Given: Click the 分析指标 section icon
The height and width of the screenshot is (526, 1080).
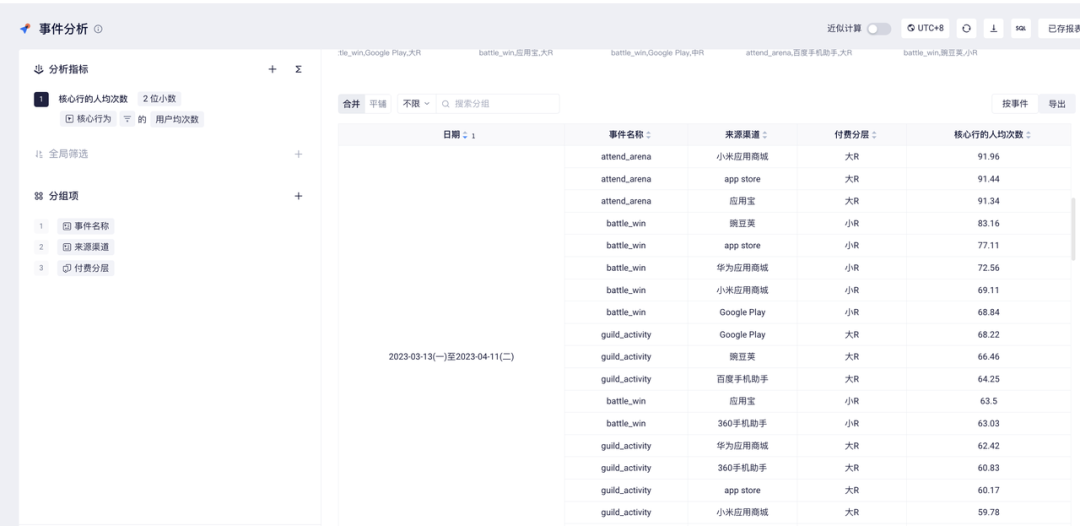Looking at the screenshot, I should (x=39, y=70).
